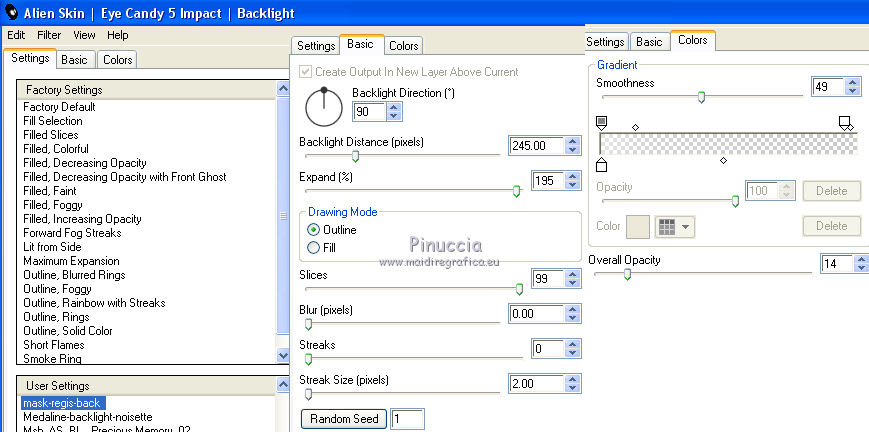Viewport: 869px width, 432px height.
Task: Open the View menu
Action: point(84,35)
